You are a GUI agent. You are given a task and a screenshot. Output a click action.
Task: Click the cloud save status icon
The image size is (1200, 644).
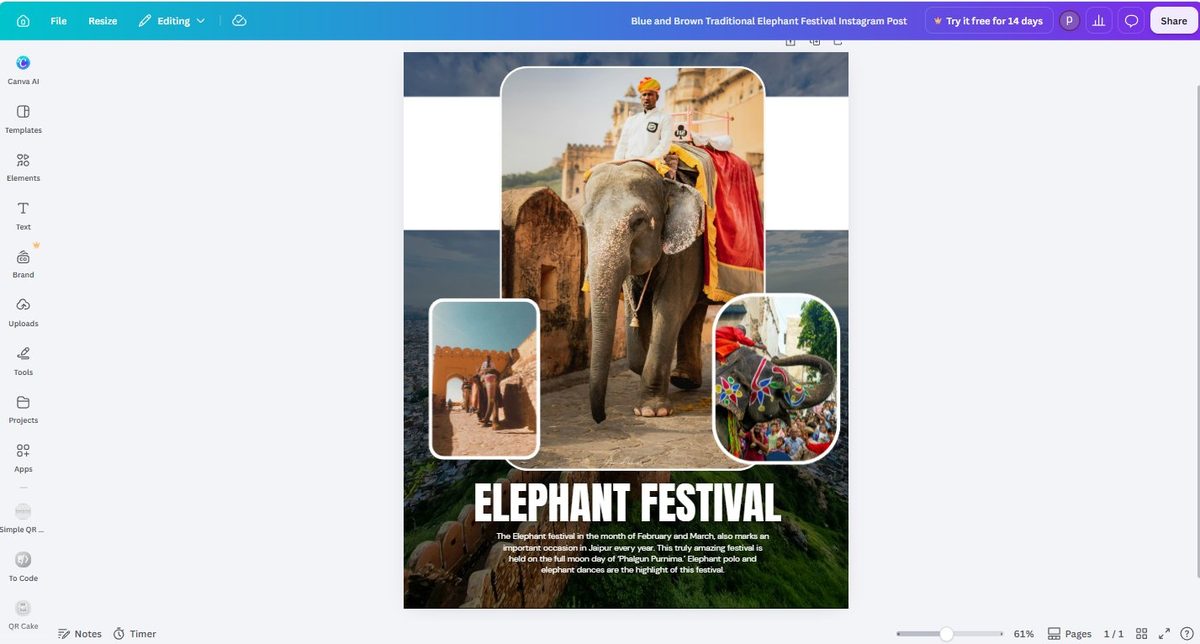(239, 20)
